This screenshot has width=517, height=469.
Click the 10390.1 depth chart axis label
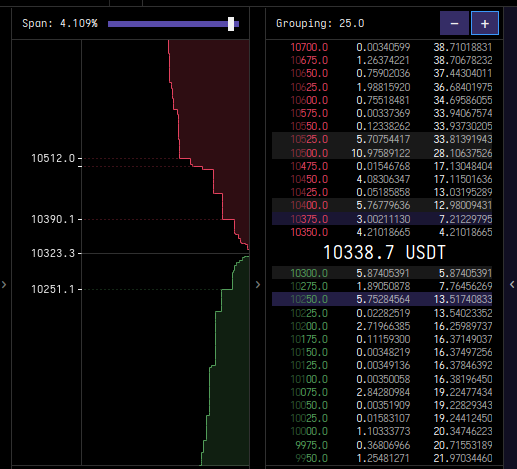point(53,219)
